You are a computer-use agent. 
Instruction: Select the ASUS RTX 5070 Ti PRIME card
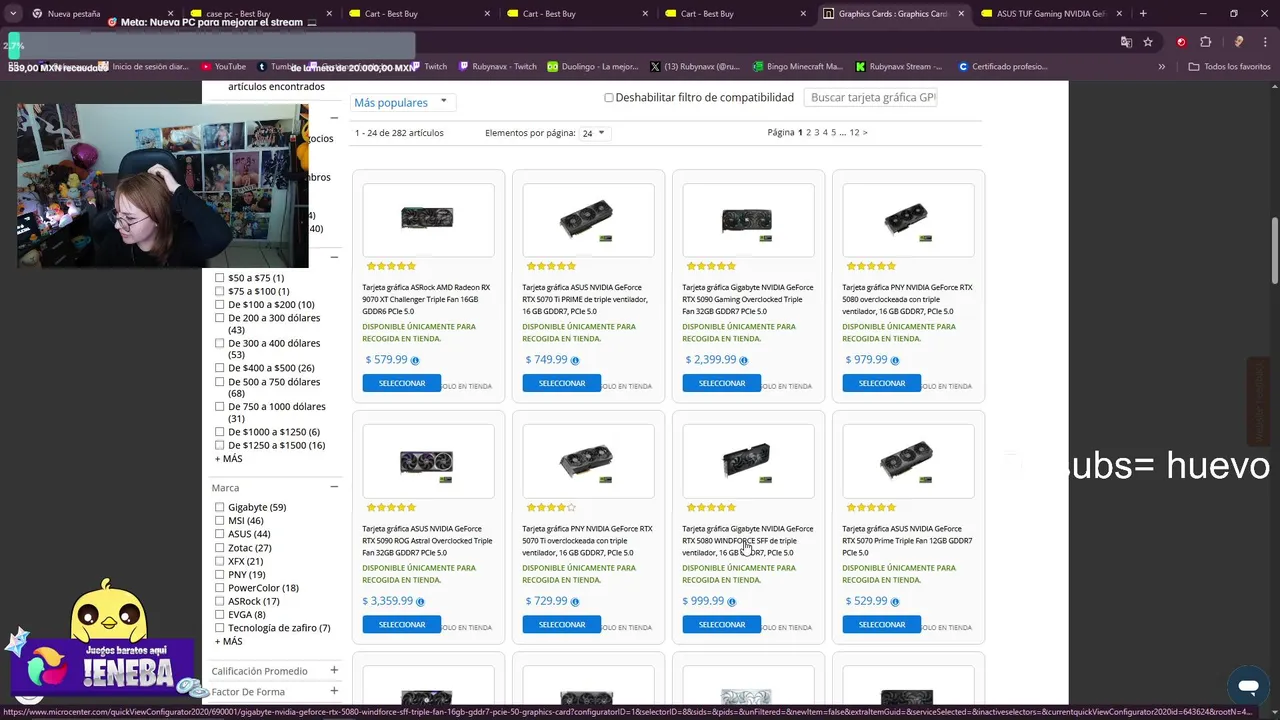[562, 383]
